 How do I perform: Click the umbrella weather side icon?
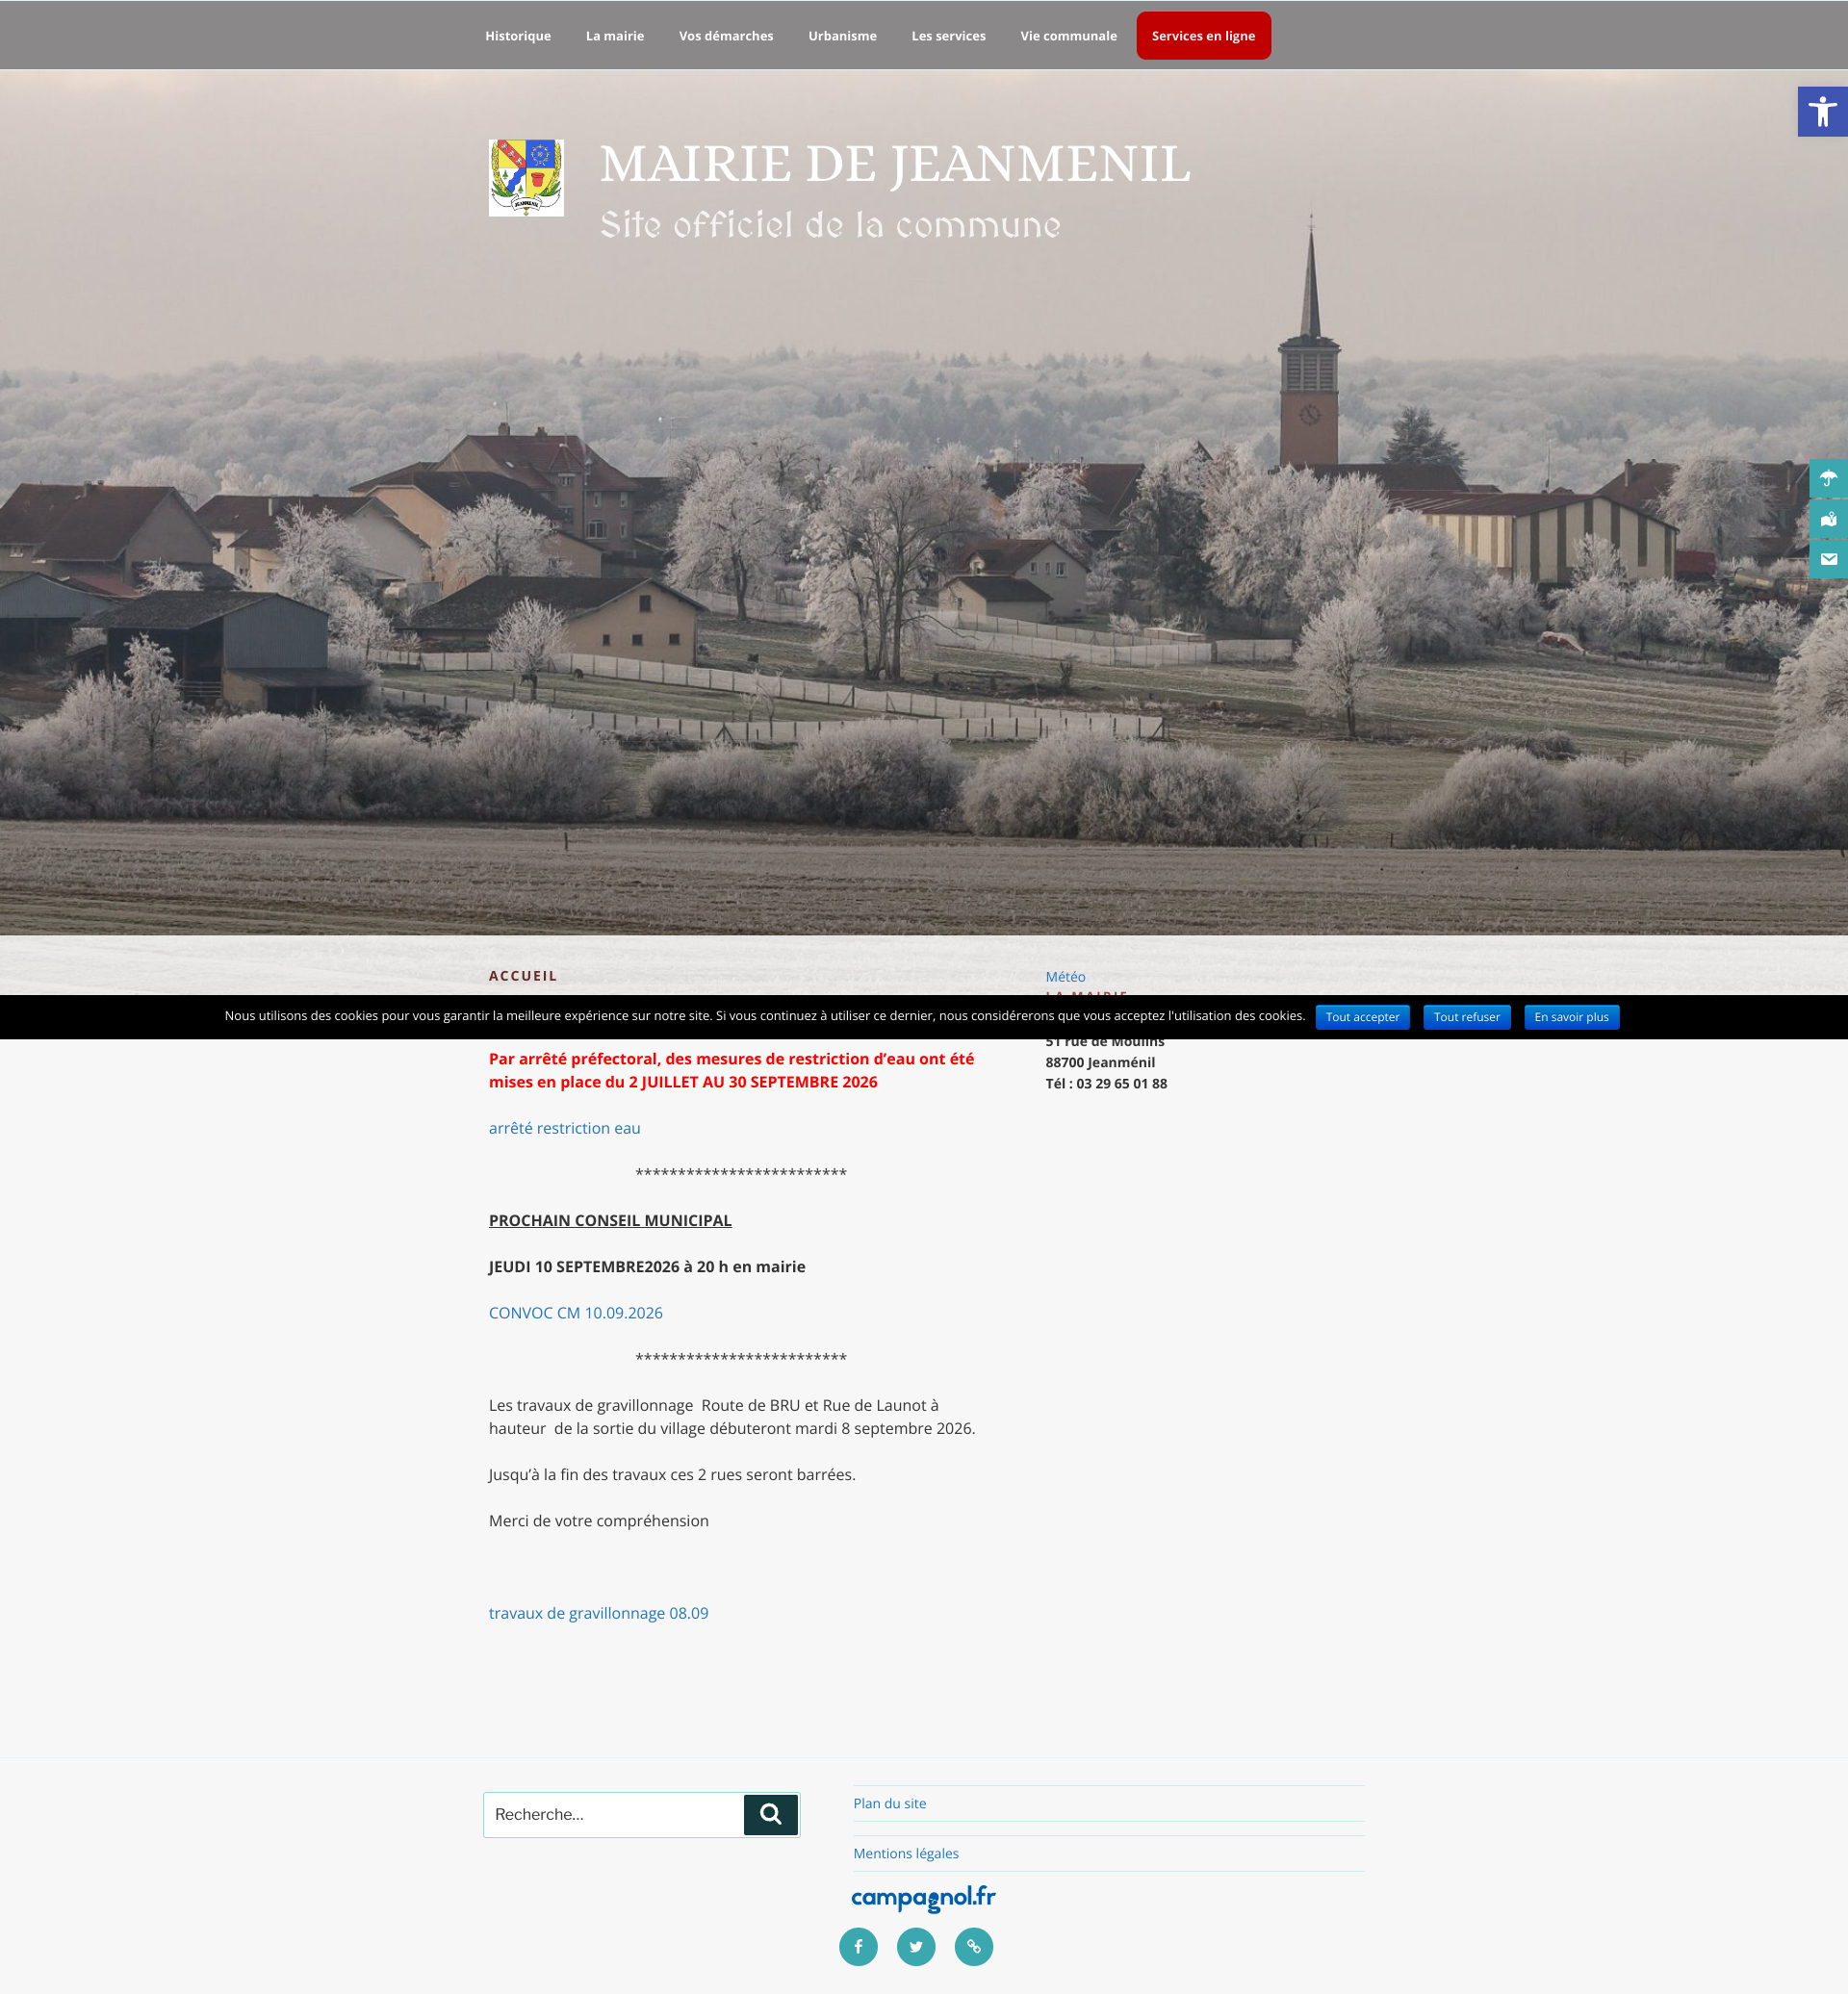pyautogui.click(x=1828, y=478)
